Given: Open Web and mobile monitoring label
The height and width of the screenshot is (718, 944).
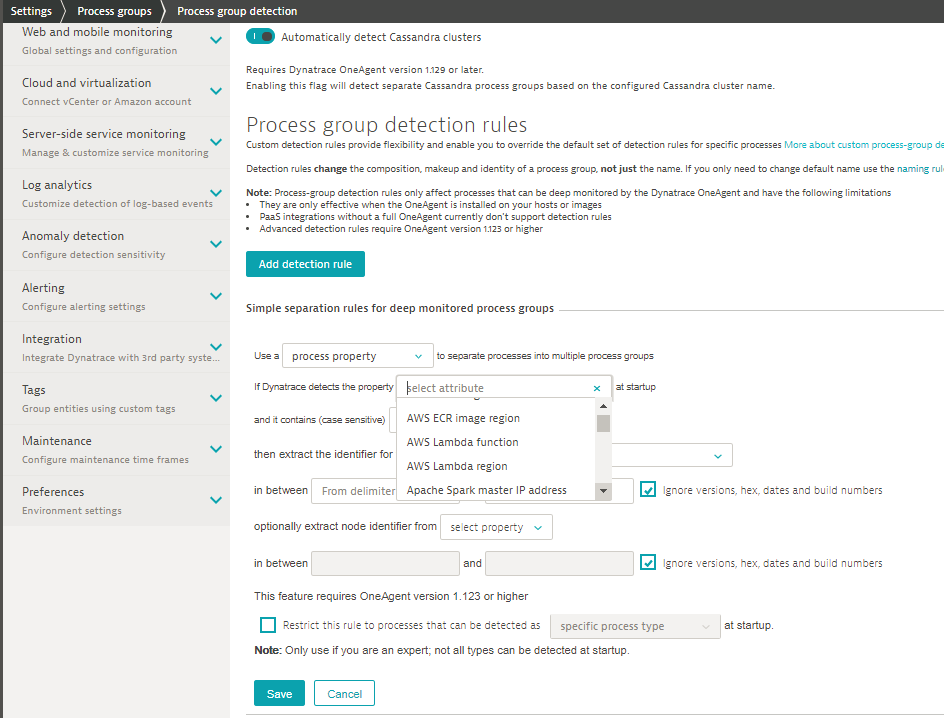Looking at the screenshot, I should tap(98, 32).
